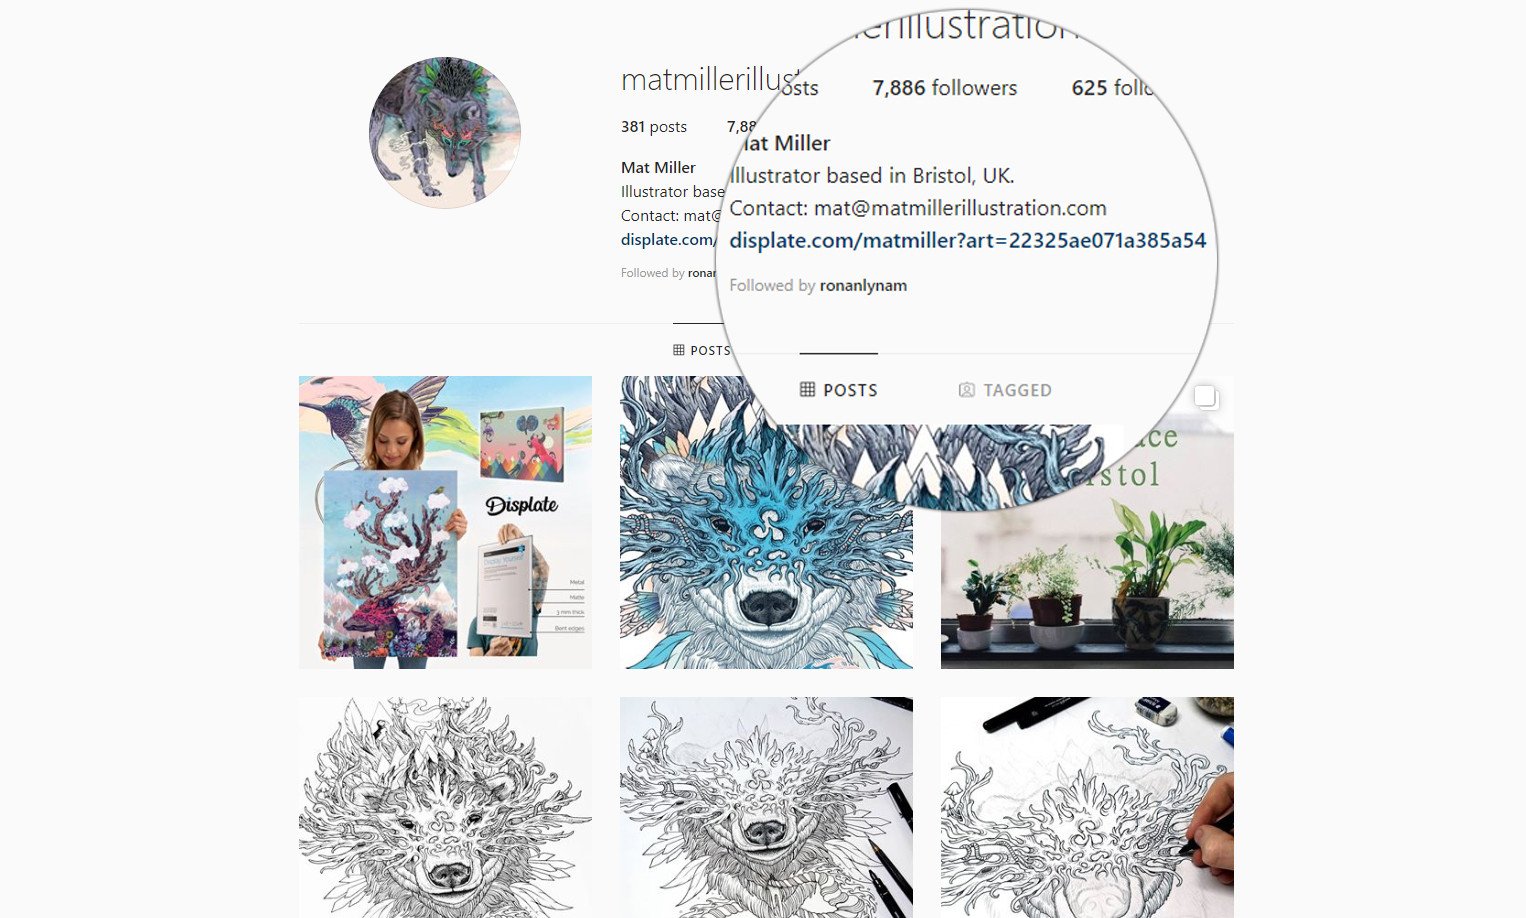Screen dimensions: 1526x918
Task: Select the POSTS grid icon in magnified view
Action: point(808,390)
